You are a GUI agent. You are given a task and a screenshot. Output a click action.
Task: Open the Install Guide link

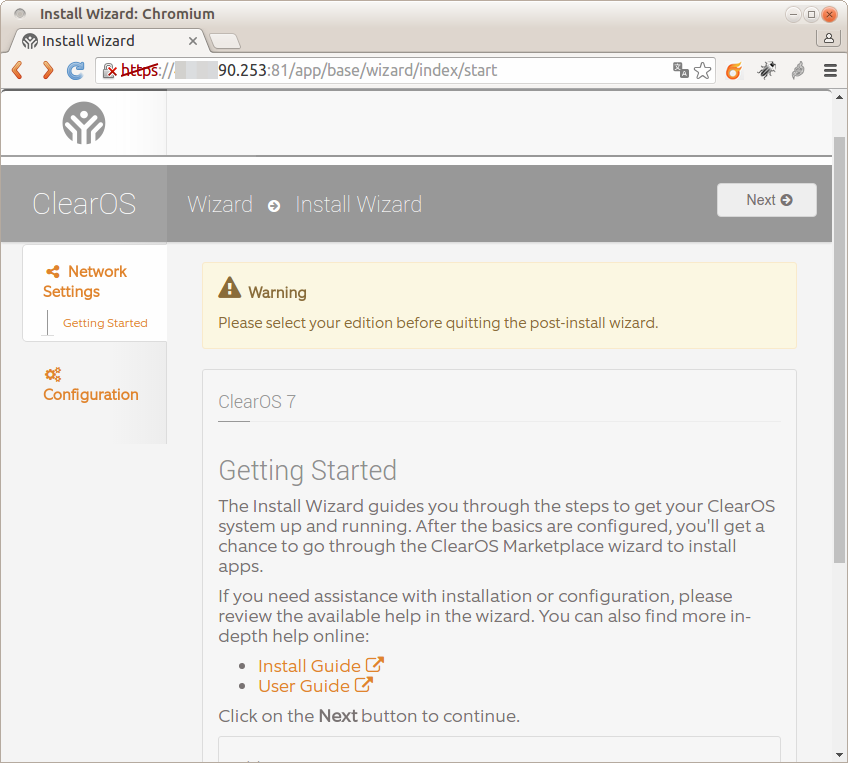[x=309, y=666]
